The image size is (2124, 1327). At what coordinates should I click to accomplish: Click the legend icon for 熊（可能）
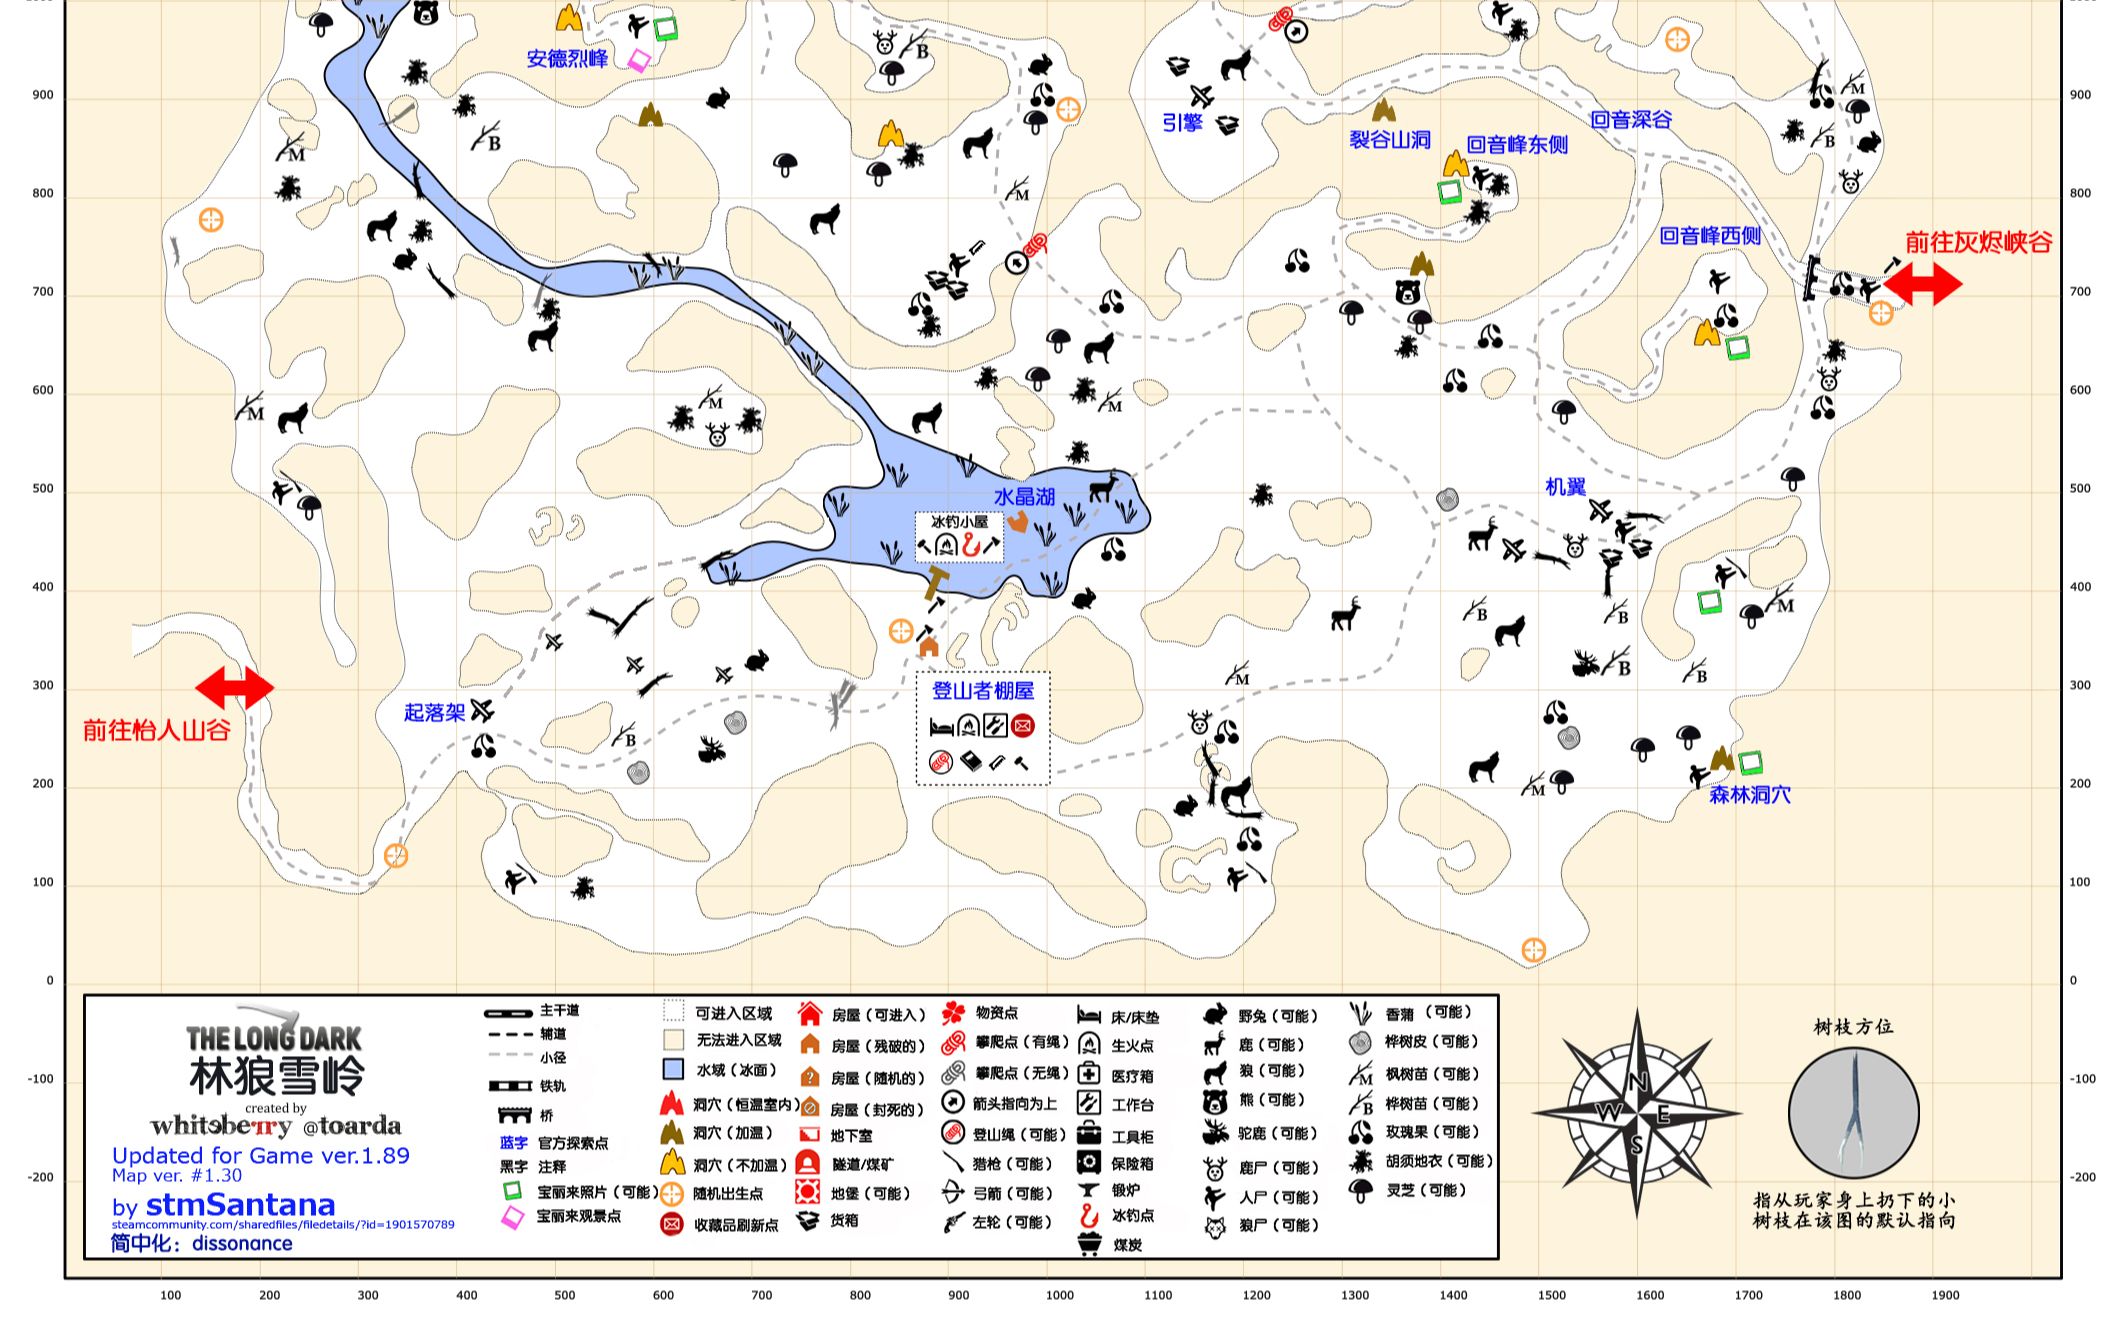pos(1215,1101)
